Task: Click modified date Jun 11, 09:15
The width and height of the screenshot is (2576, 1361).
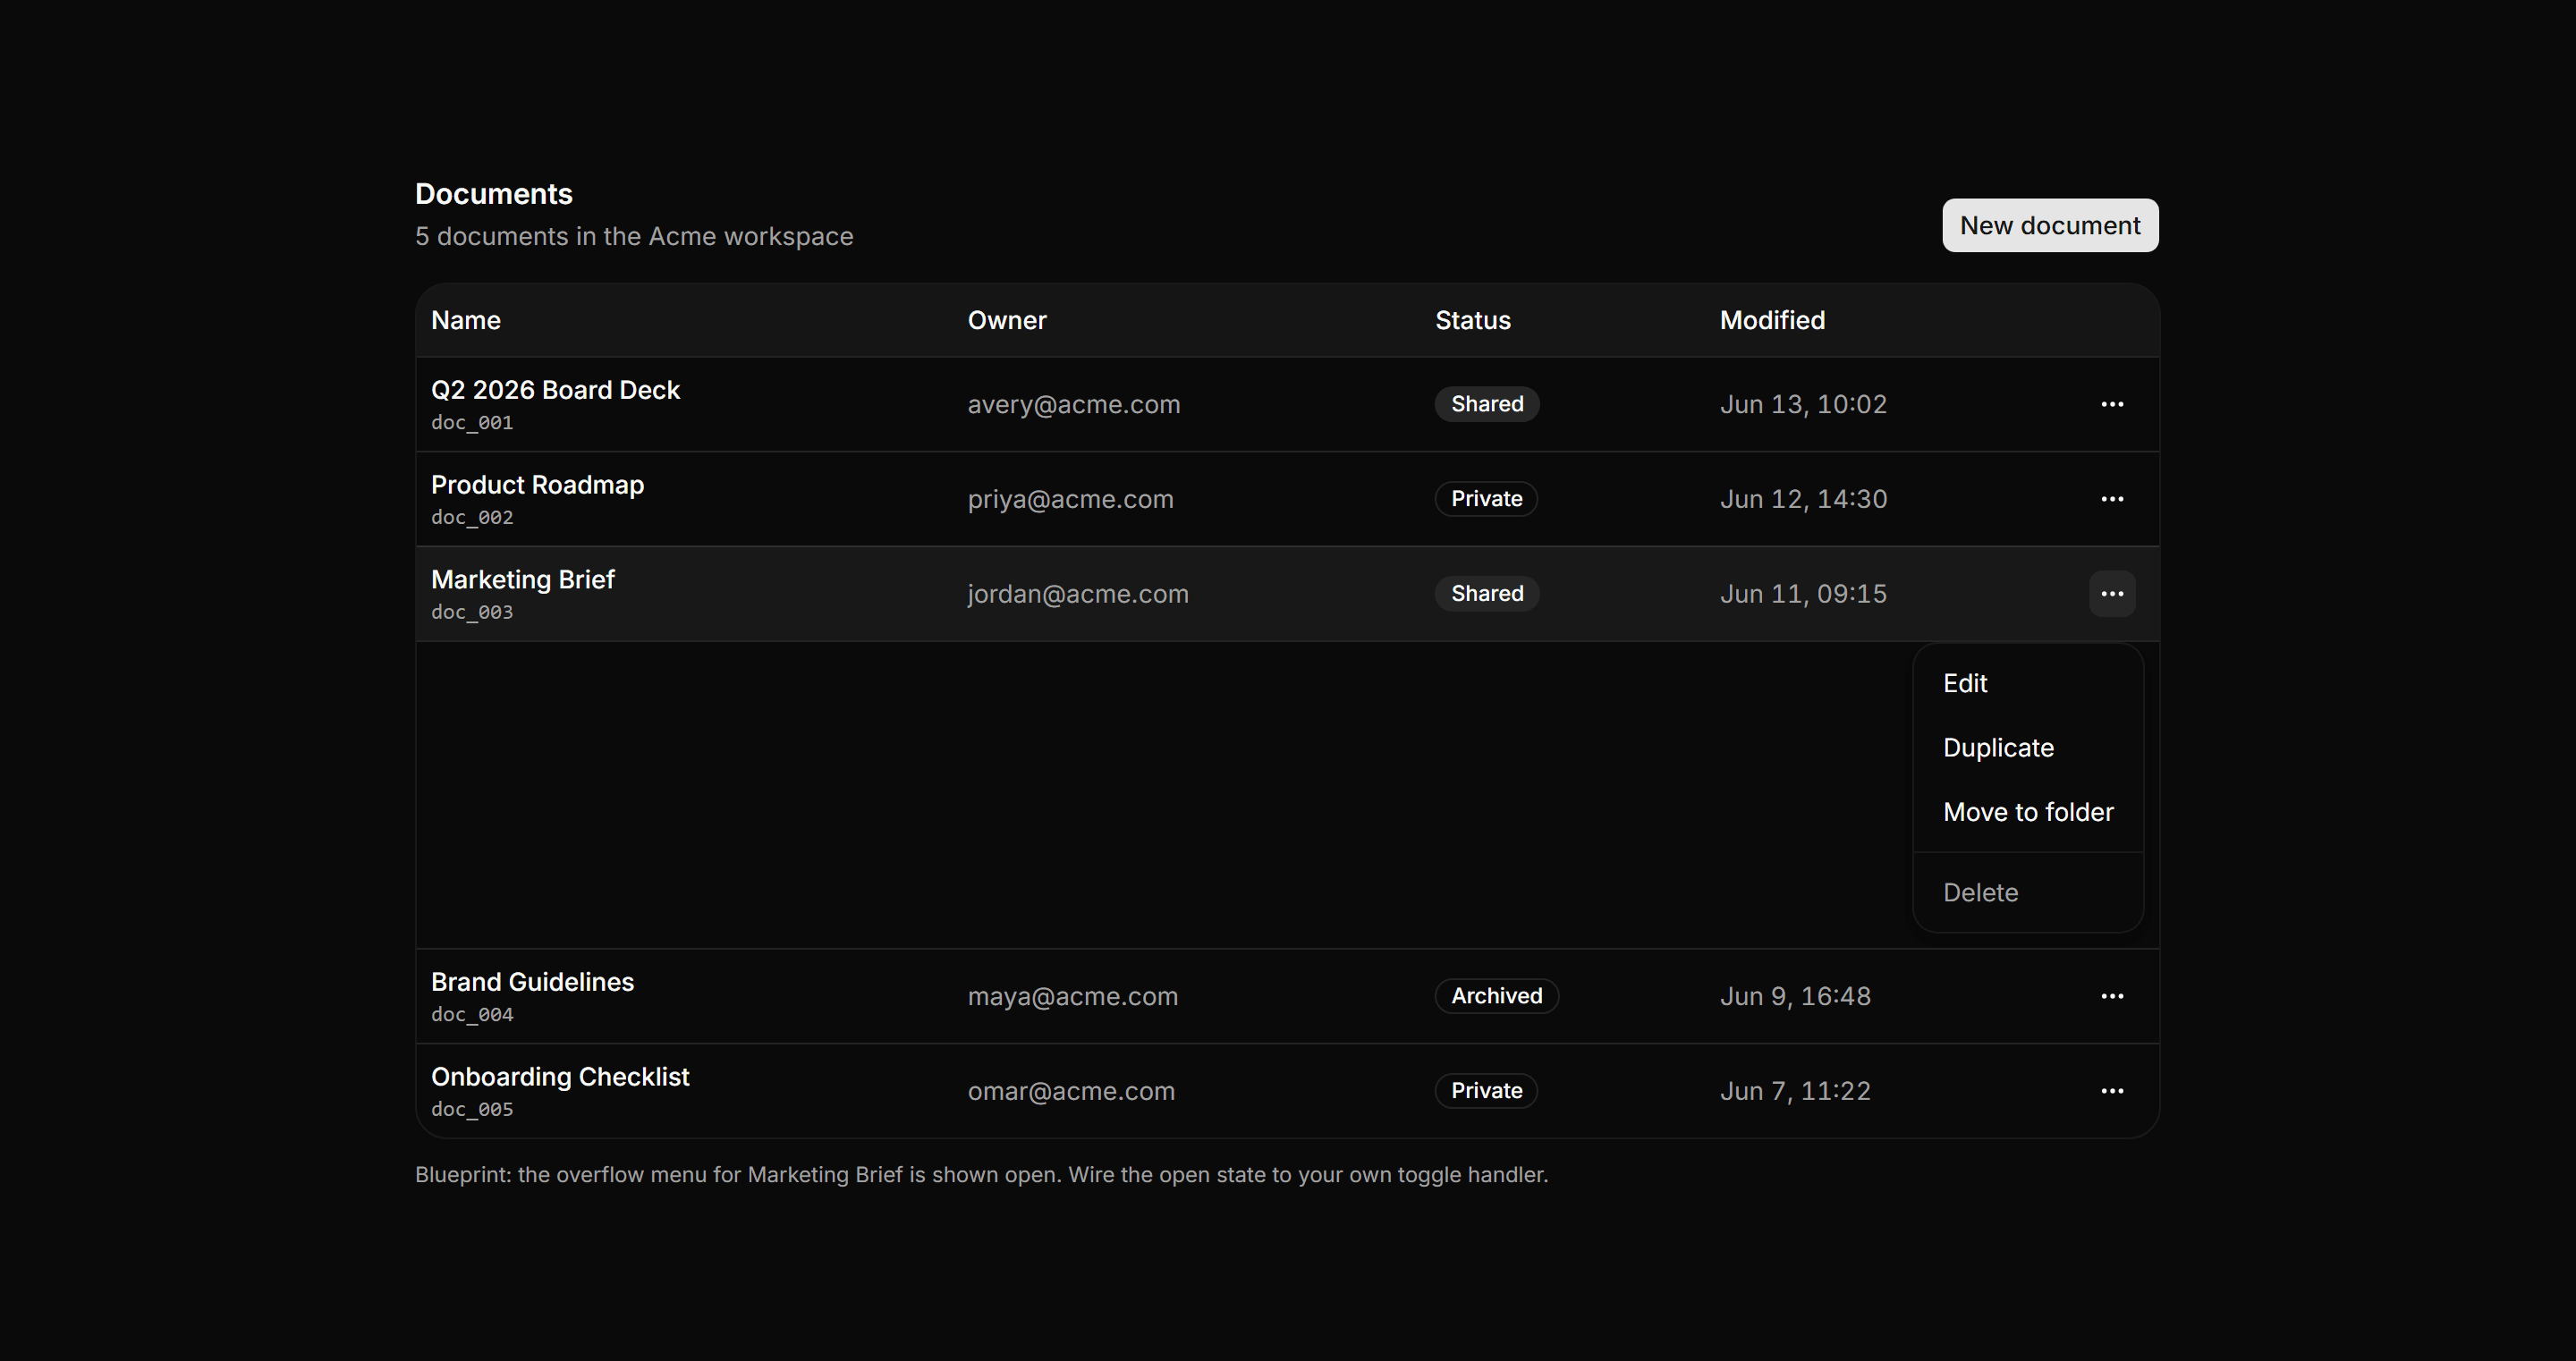Action: tap(1803, 594)
